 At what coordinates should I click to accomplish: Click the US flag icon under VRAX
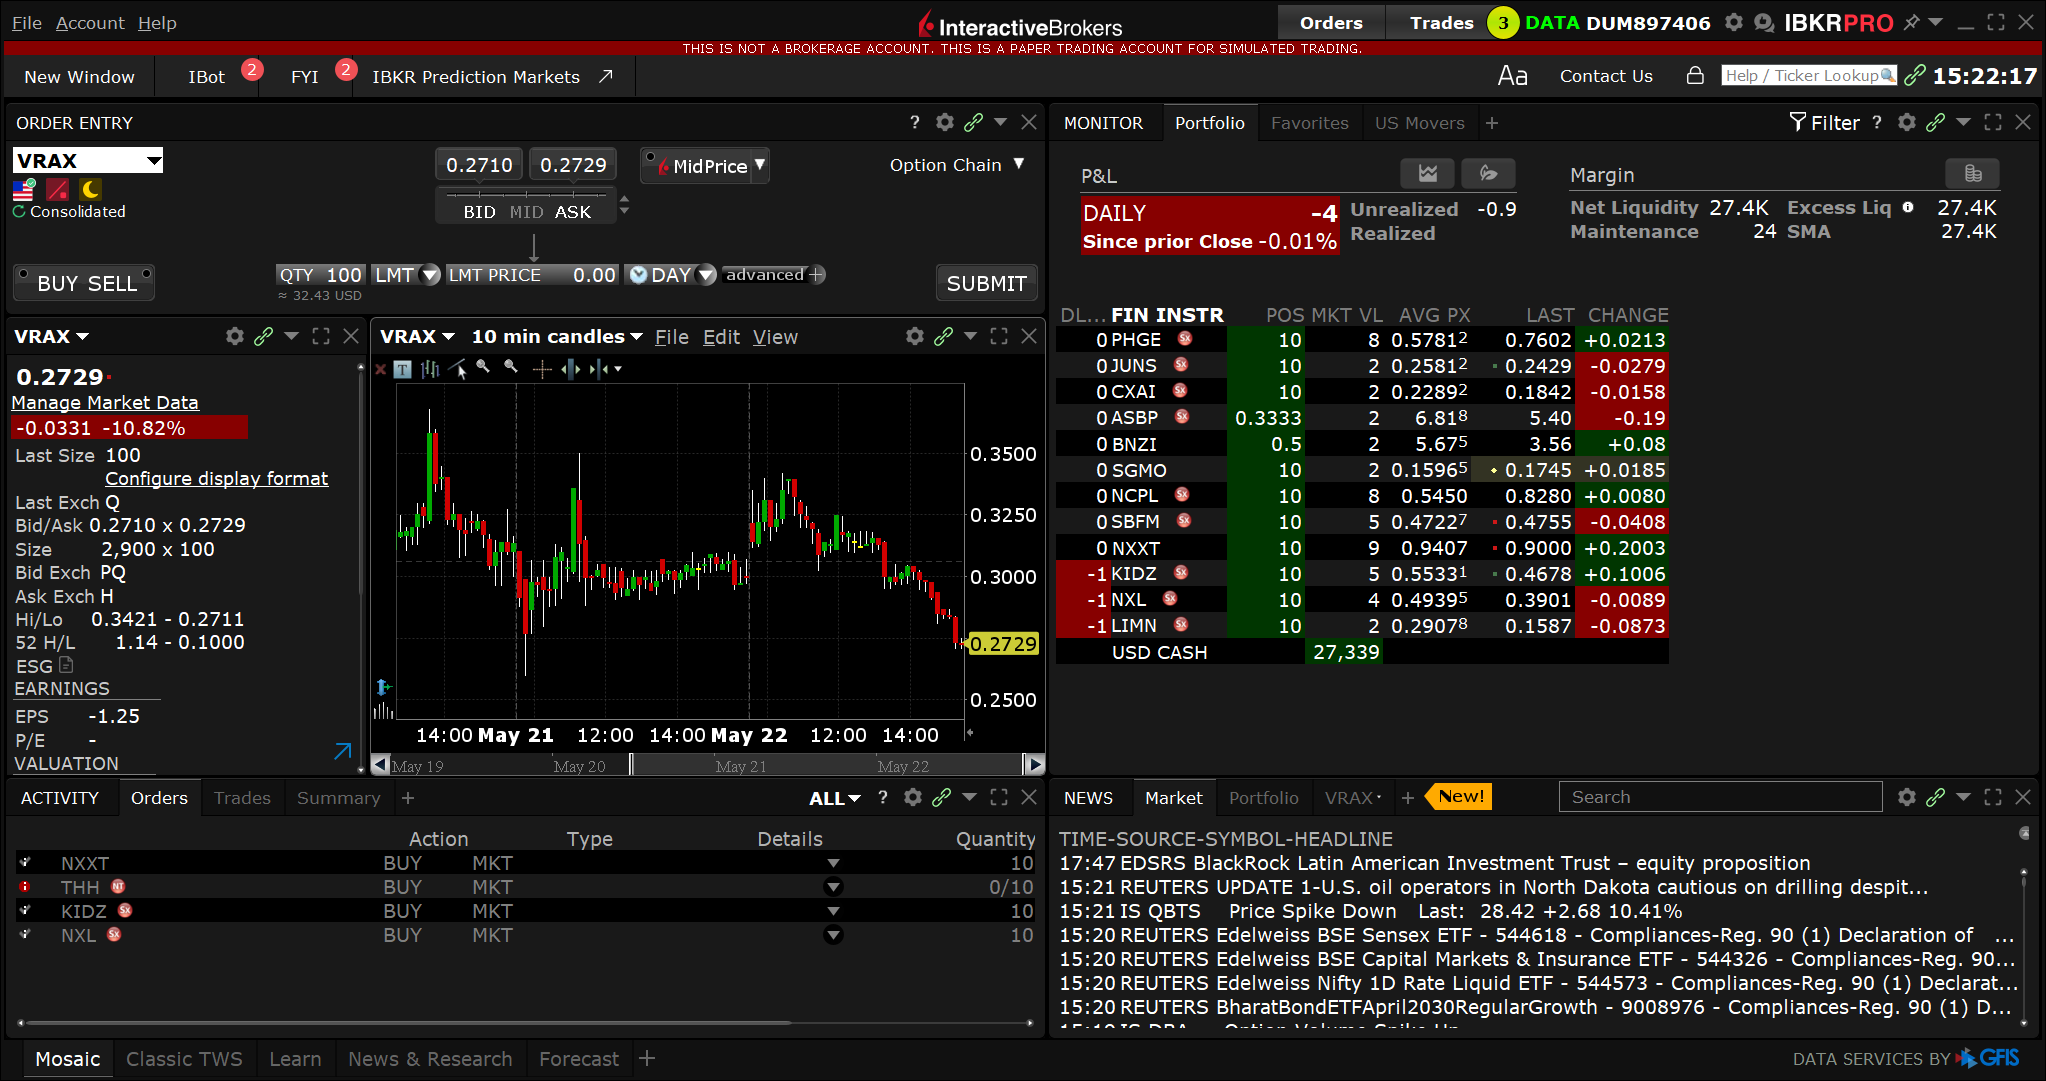coord(24,189)
